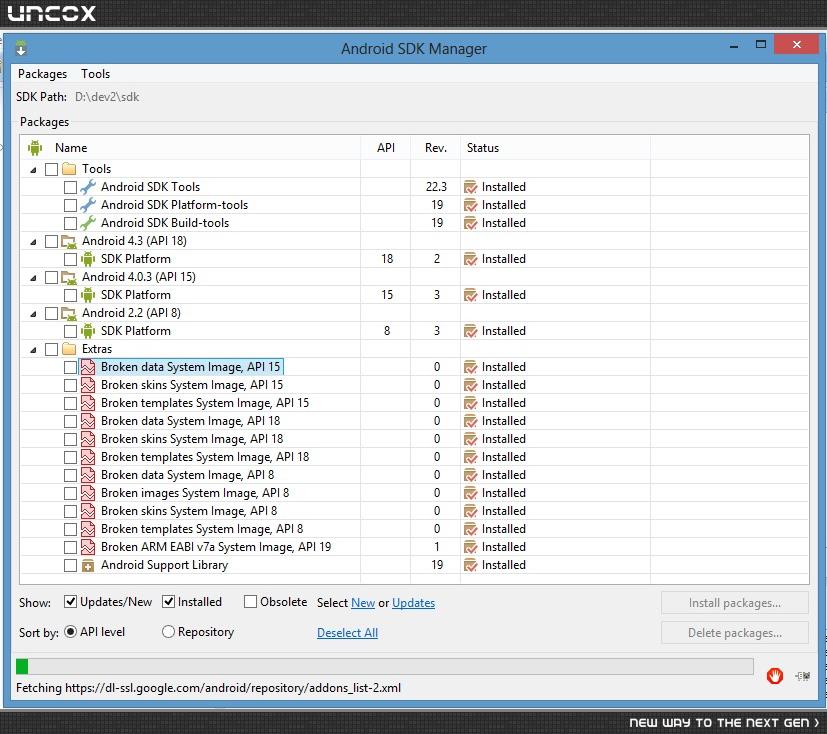Click the API 8 SDK Platform android icon
Screen dimensions: 827x734
coord(88,331)
